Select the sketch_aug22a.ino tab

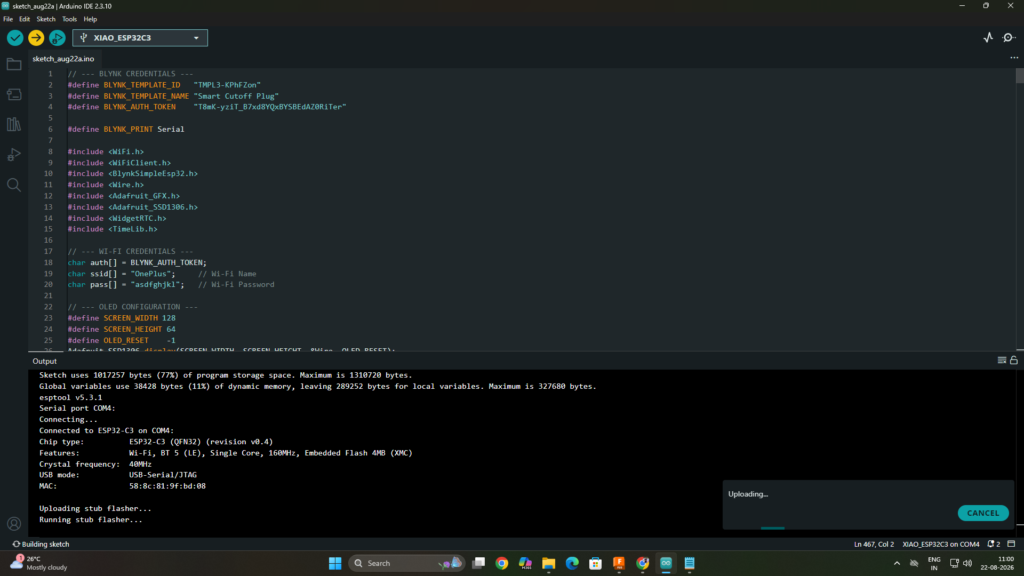tap(63, 59)
